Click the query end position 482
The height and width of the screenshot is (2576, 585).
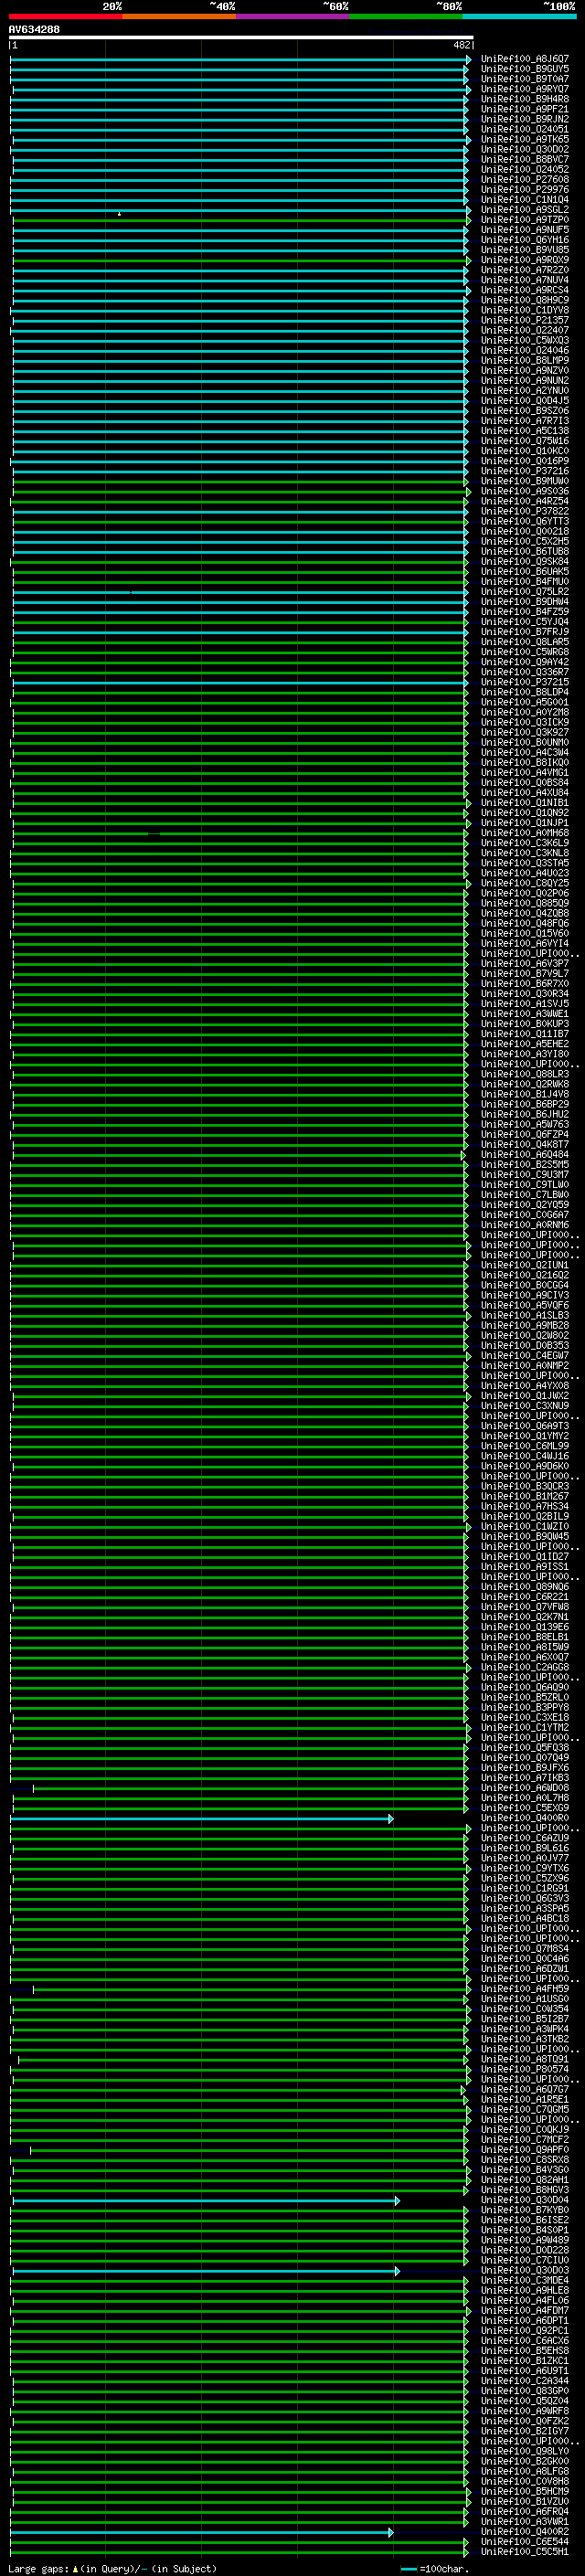pyautogui.click(x=462, y=45)
